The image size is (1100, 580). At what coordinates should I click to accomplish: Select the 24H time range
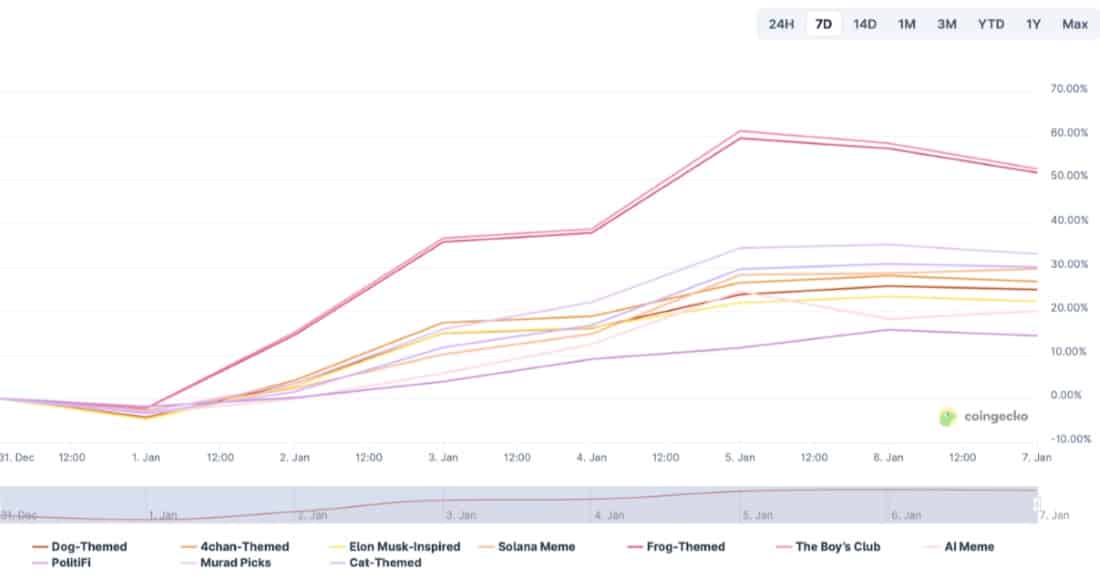tap(781, 24)
